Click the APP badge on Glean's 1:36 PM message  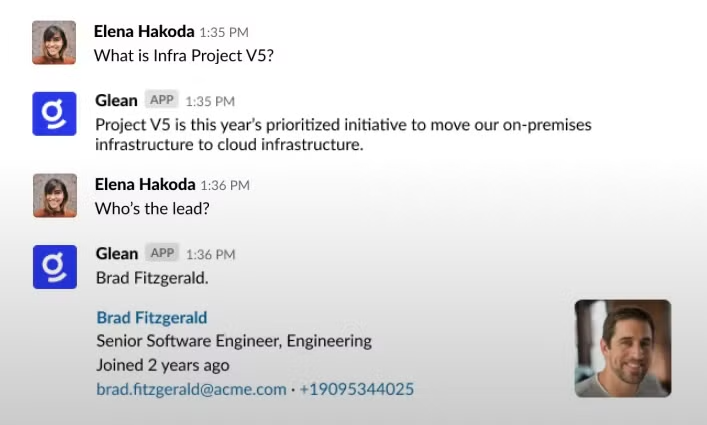coord(162,253)
